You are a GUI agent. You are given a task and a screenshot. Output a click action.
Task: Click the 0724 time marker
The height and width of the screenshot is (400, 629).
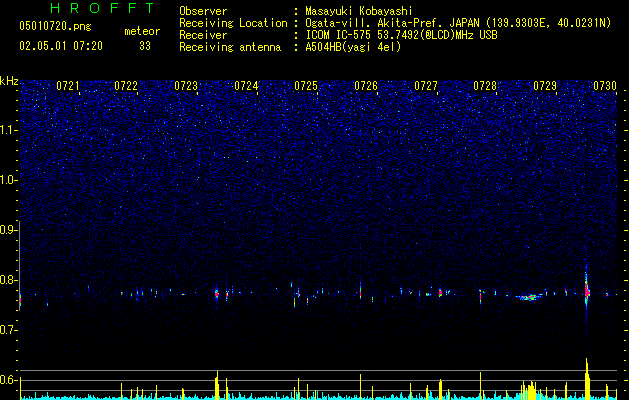tap(246, 86)
